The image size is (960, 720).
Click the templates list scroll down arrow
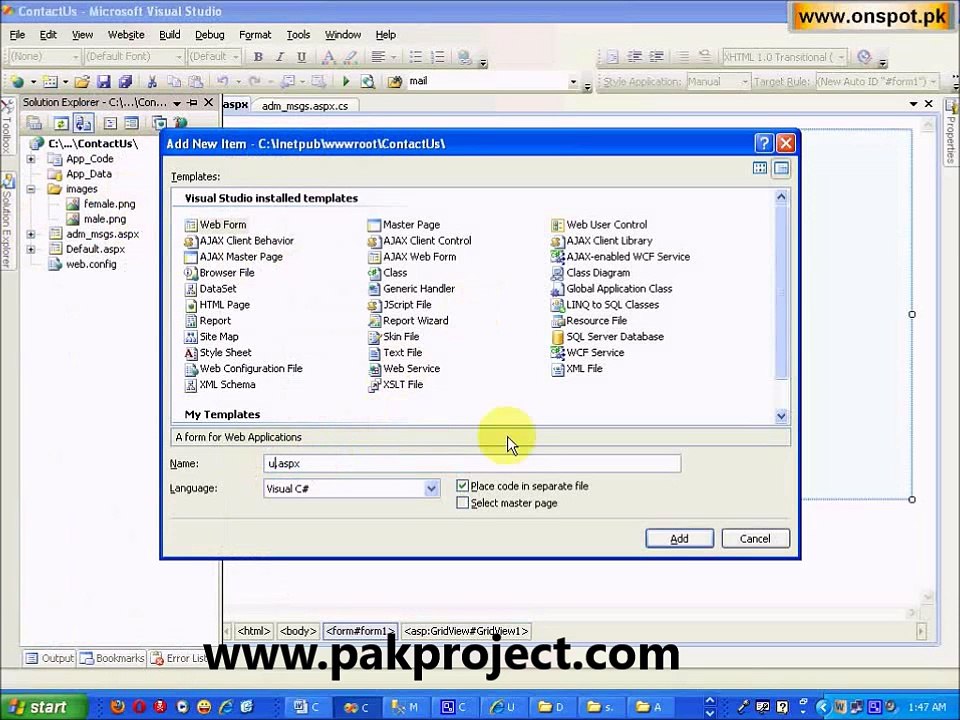click(781, 416)
